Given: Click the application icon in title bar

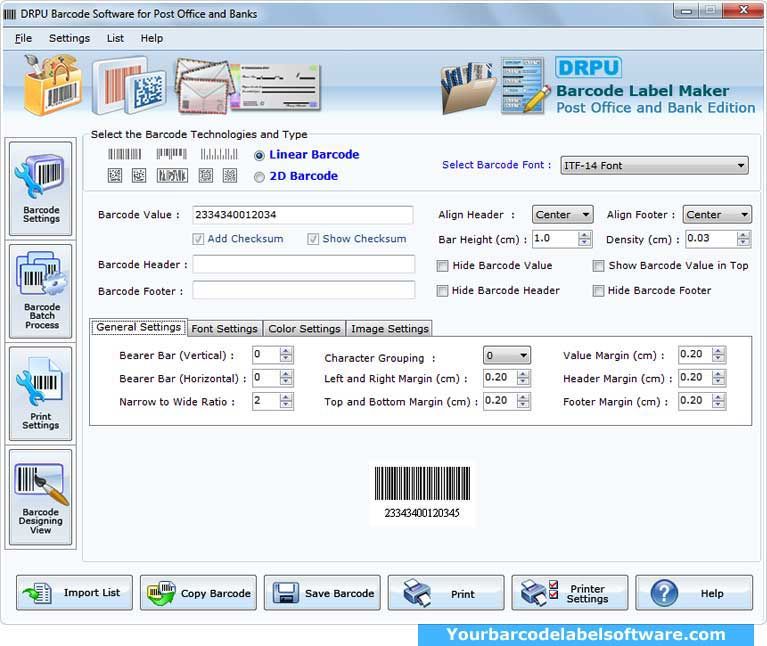Looking at the screenshot, I should coord(10,14).
